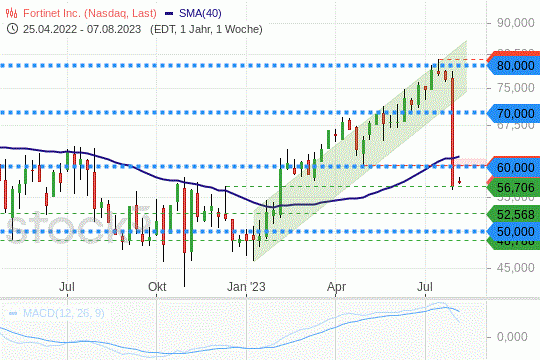Click the date range '25.04.2022 - 07.08.2023'
Screen dimensions: 540x360
82,29
